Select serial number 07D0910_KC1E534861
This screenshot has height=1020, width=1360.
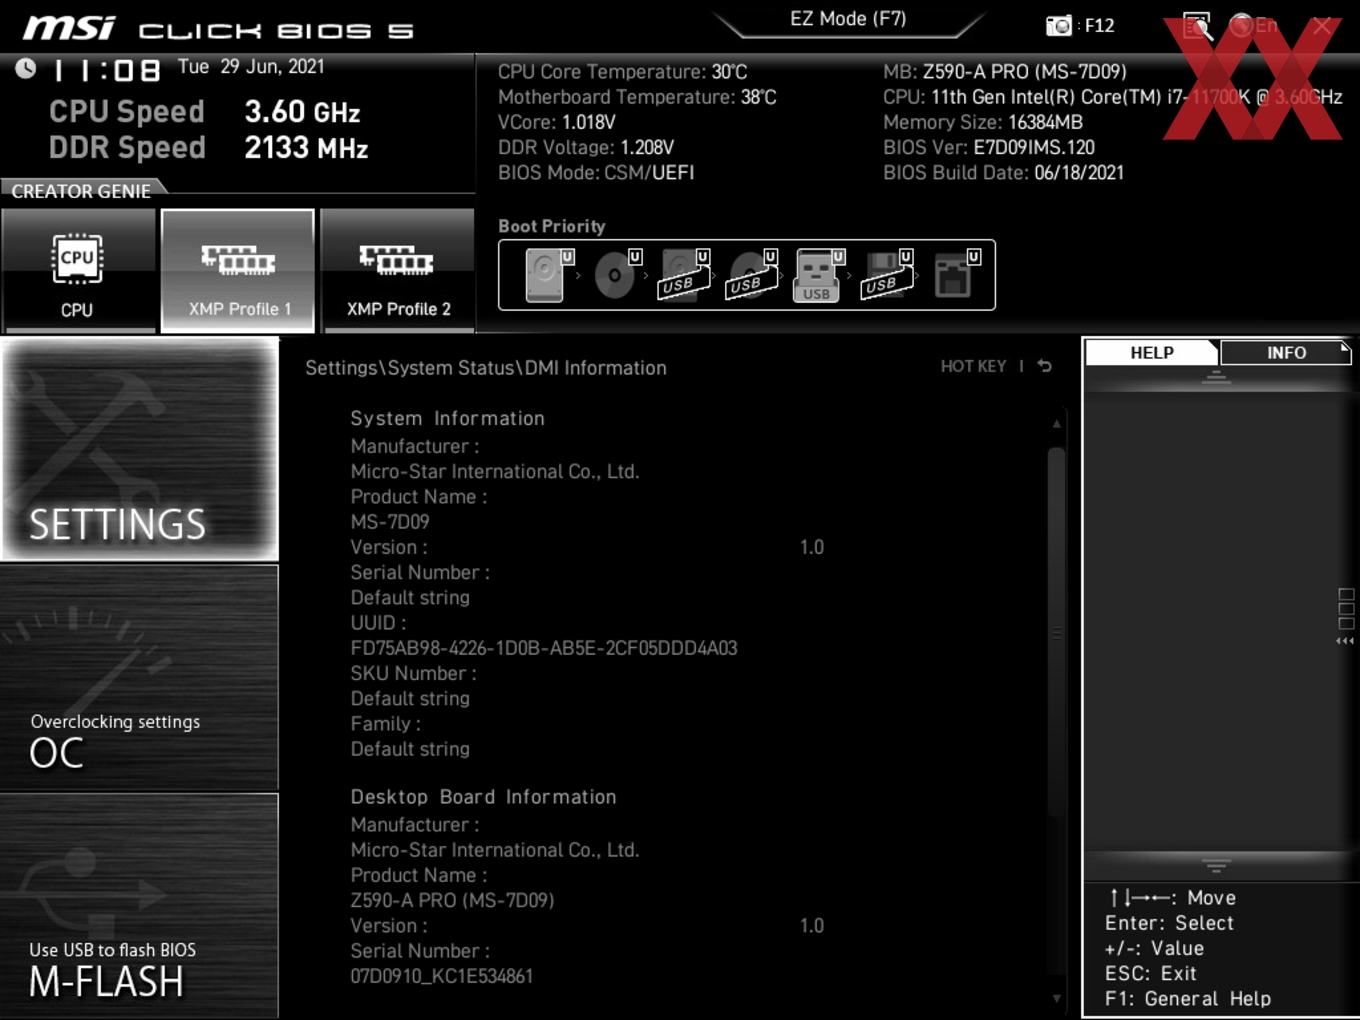pyautogui.click(x=442, y=976)
